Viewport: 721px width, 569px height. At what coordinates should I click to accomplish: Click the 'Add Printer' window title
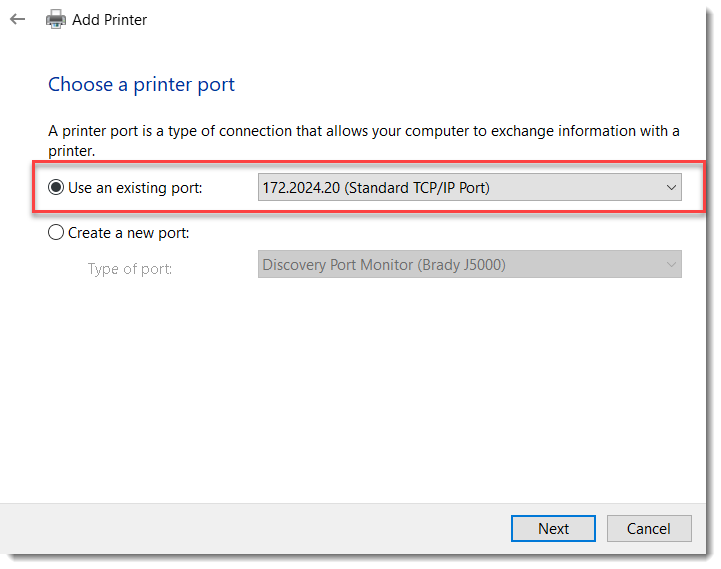[x=110, y=19]
